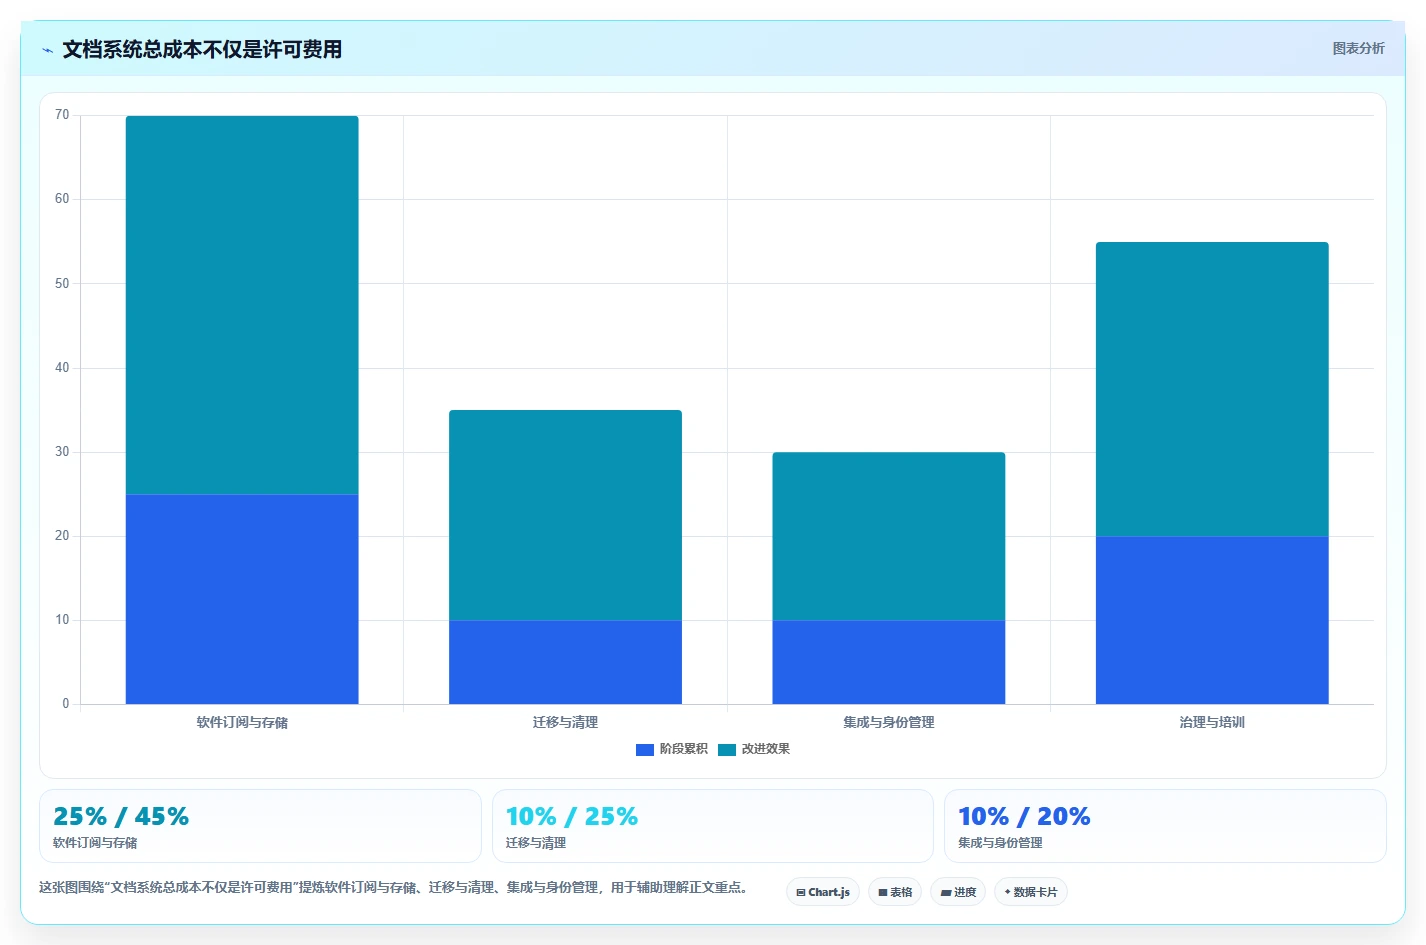Click the y-axis value 70
The image size is (1426, 945).
tap(62, 115)
